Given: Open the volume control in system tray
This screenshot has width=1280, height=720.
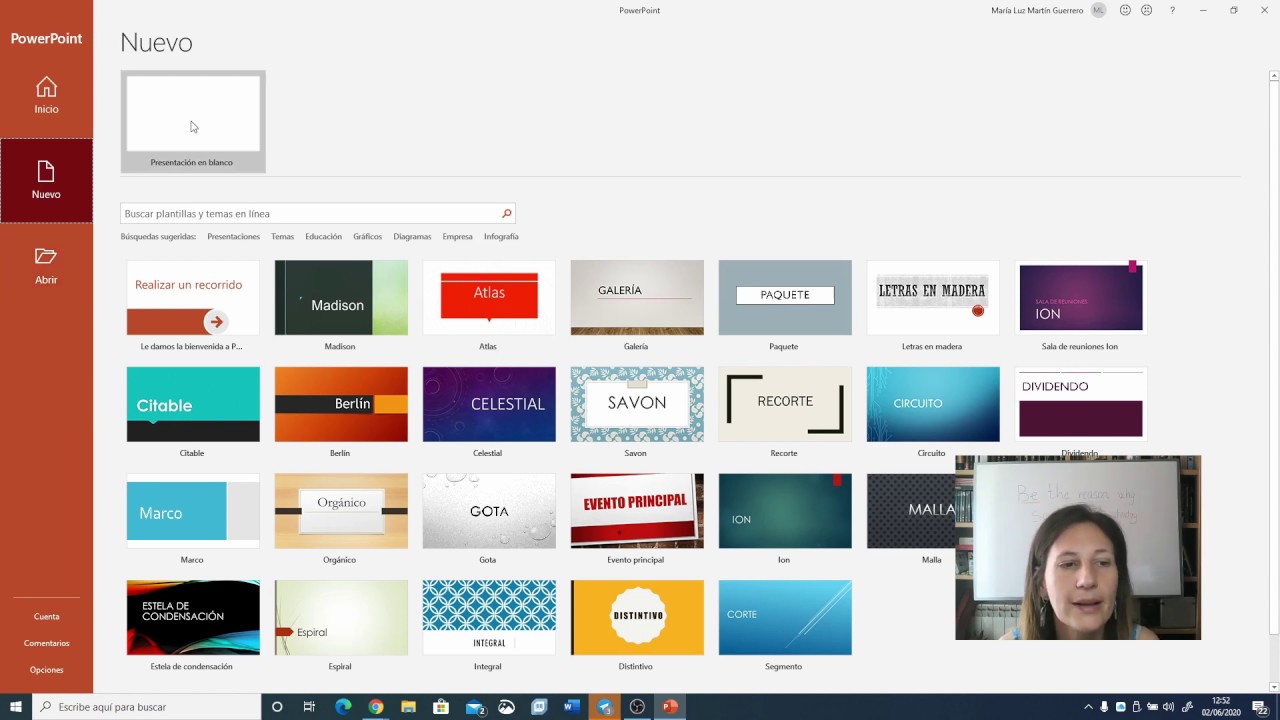Looking at the screenshot, I should pos(1168,707).
